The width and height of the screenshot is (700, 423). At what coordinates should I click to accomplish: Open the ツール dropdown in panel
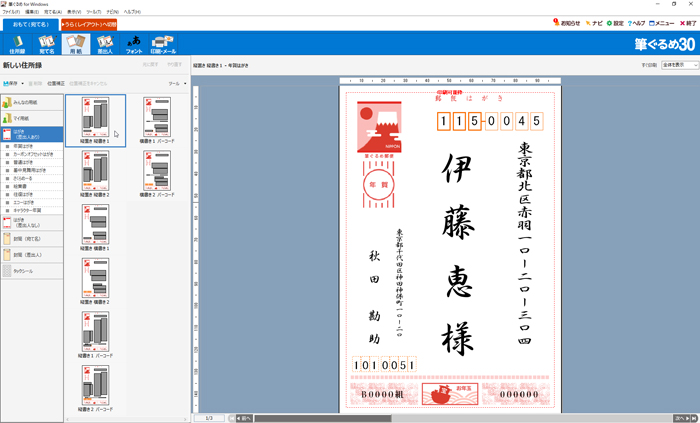tap(177, 84)
